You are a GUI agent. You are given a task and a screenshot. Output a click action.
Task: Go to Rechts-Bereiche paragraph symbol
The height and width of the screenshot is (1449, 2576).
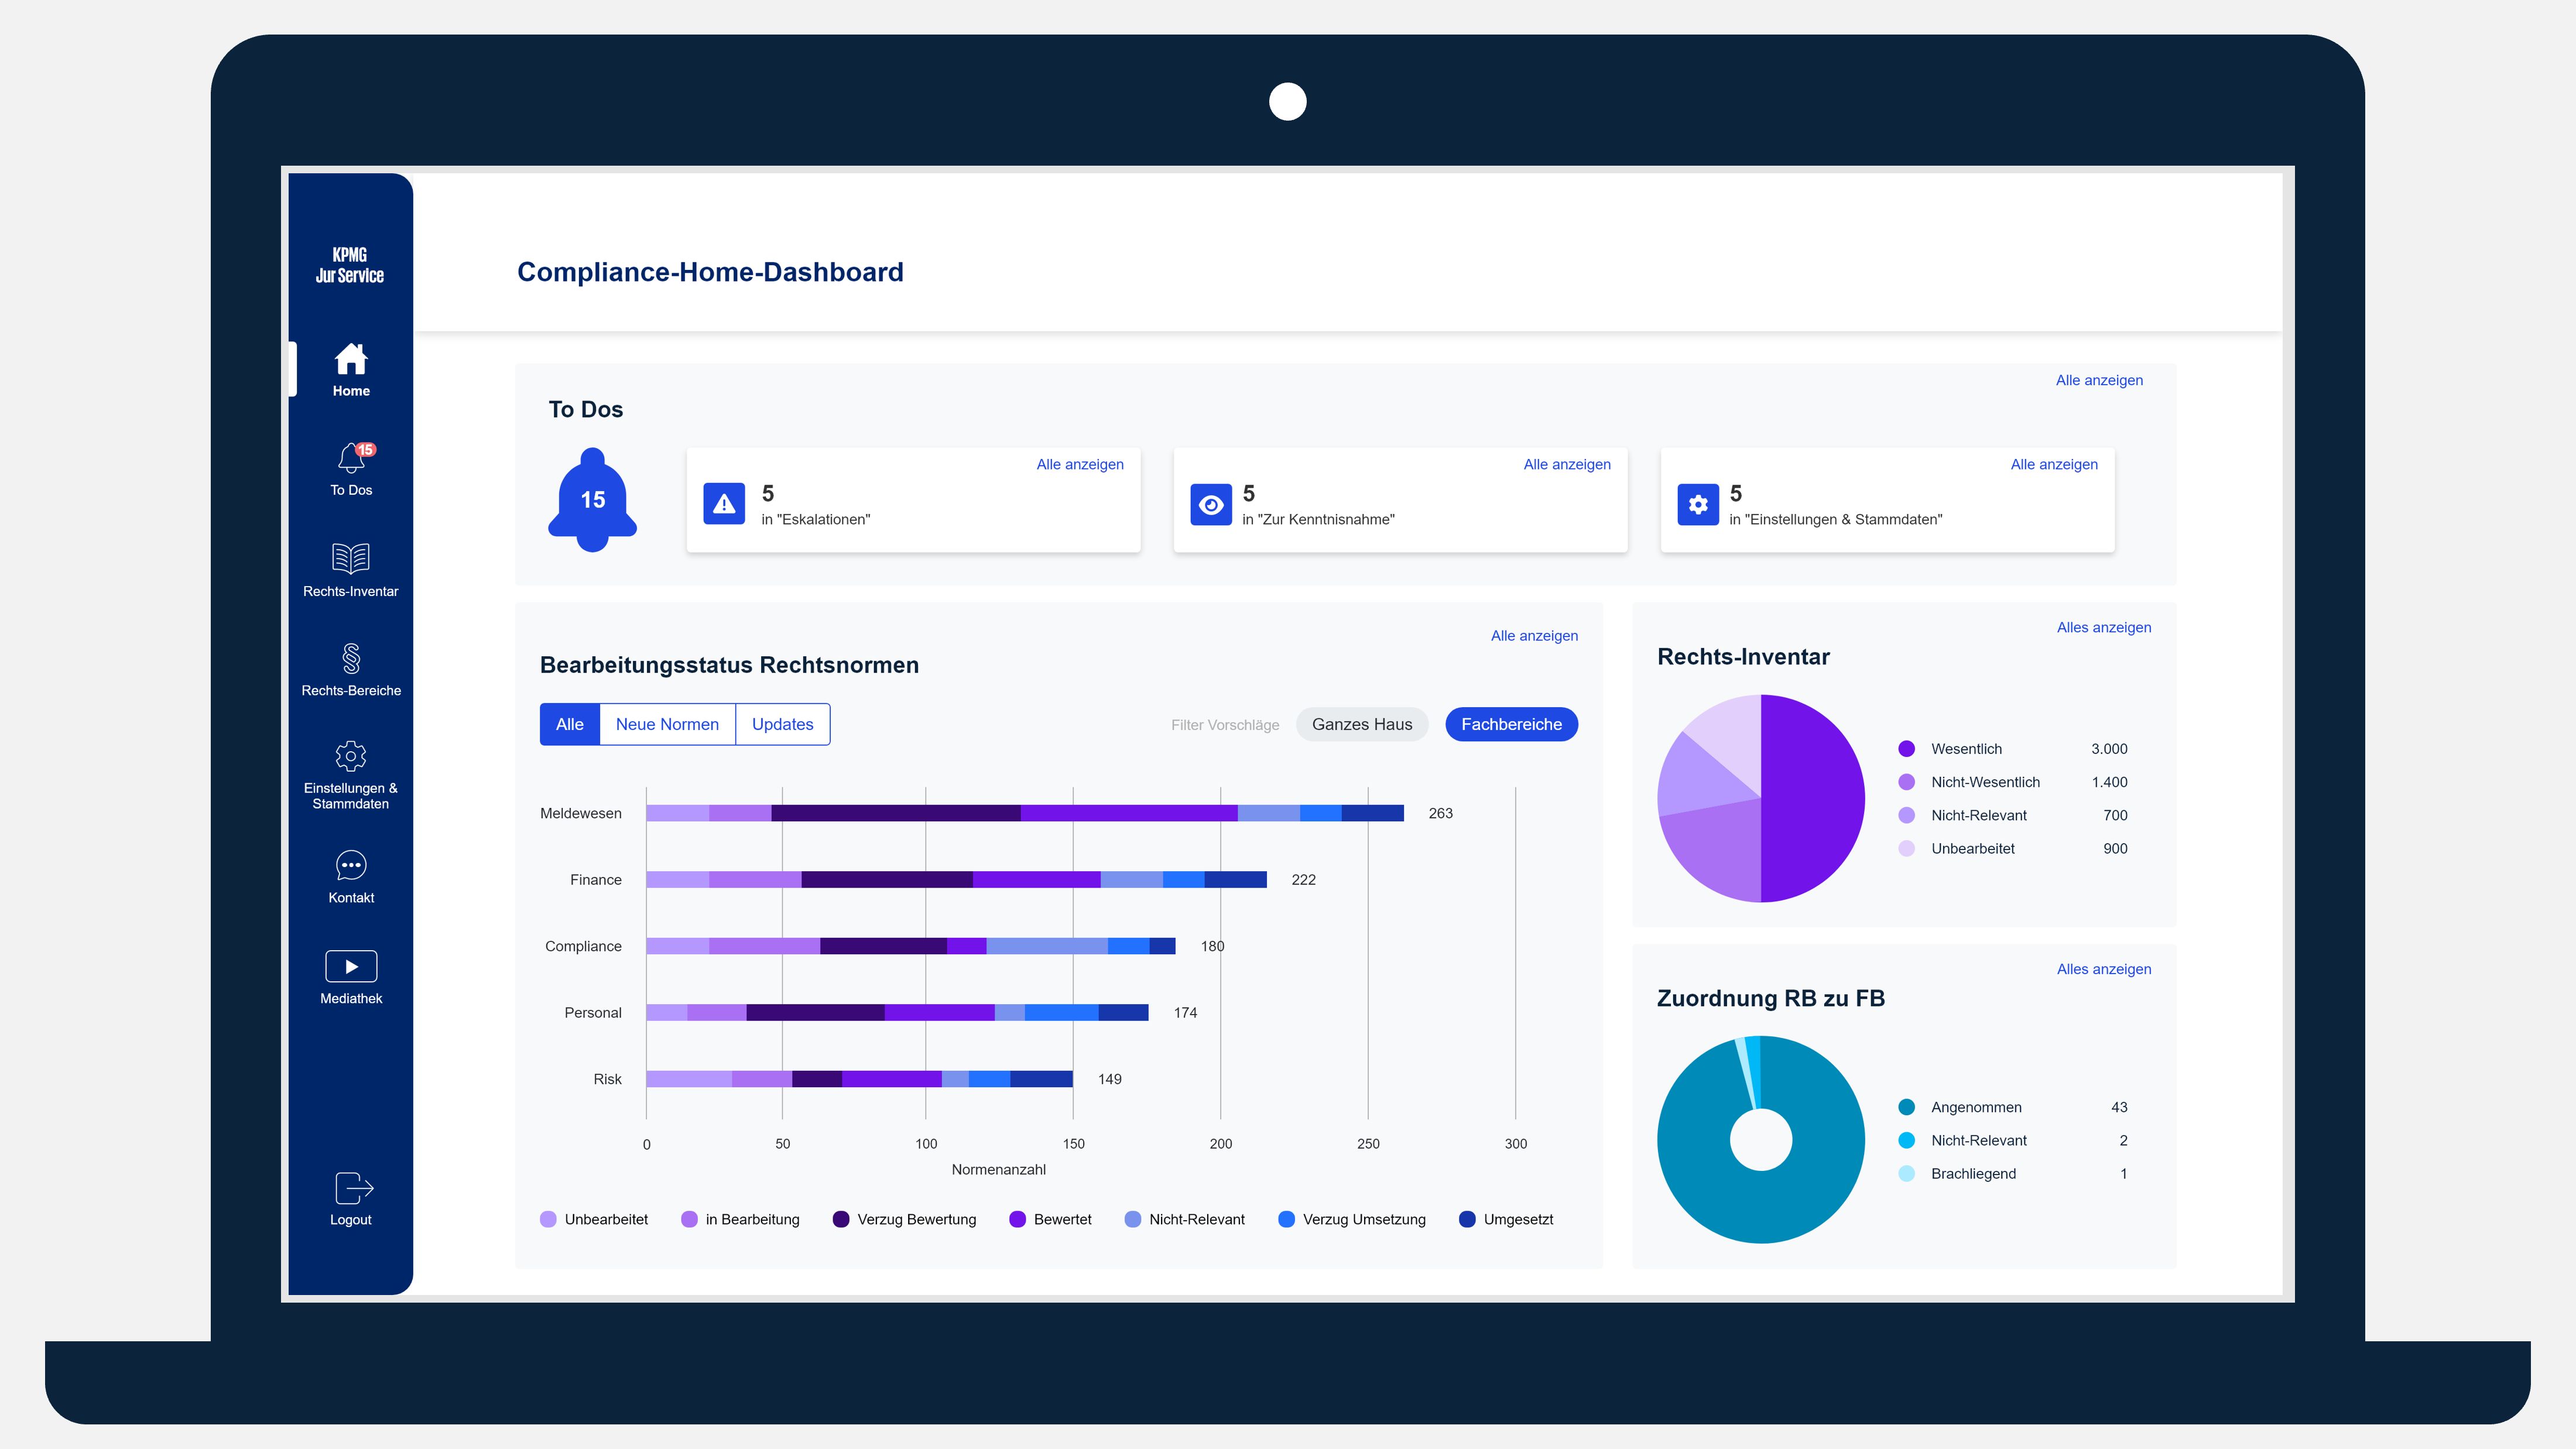pos(351,658)
